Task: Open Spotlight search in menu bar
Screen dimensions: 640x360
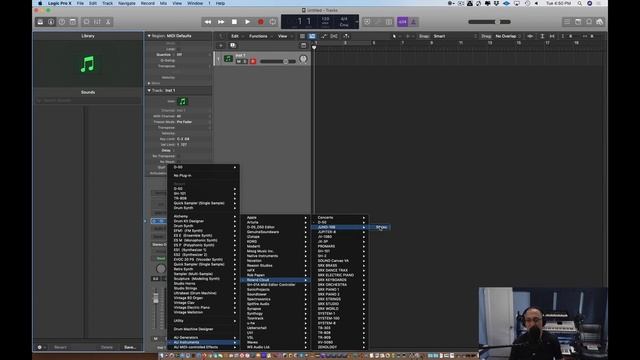Action: [580, 3]
